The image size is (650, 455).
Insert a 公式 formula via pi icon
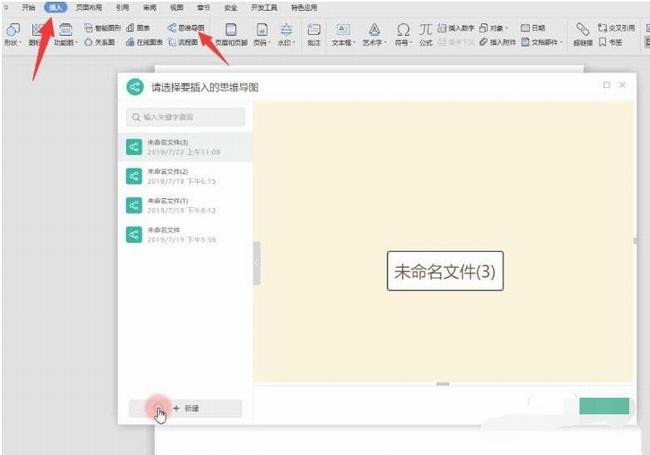tap(426, 34)
